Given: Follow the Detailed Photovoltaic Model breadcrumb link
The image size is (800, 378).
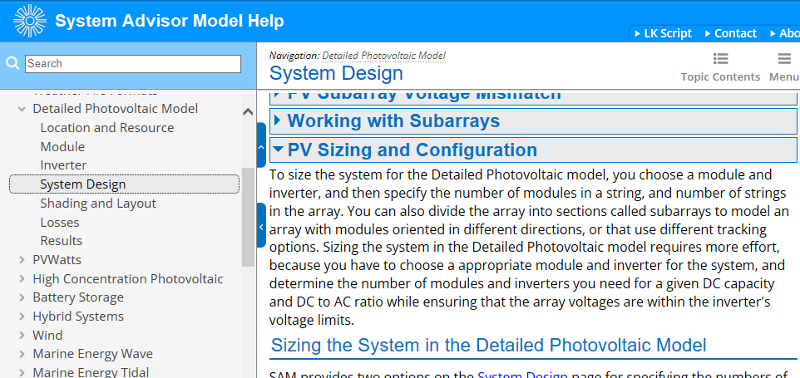Looking at the screenshot, I should pos(384,56).
